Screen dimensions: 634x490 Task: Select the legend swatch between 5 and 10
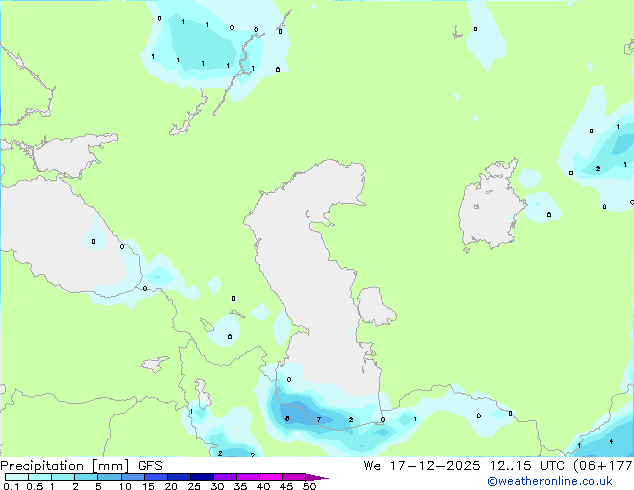point(109,477)
